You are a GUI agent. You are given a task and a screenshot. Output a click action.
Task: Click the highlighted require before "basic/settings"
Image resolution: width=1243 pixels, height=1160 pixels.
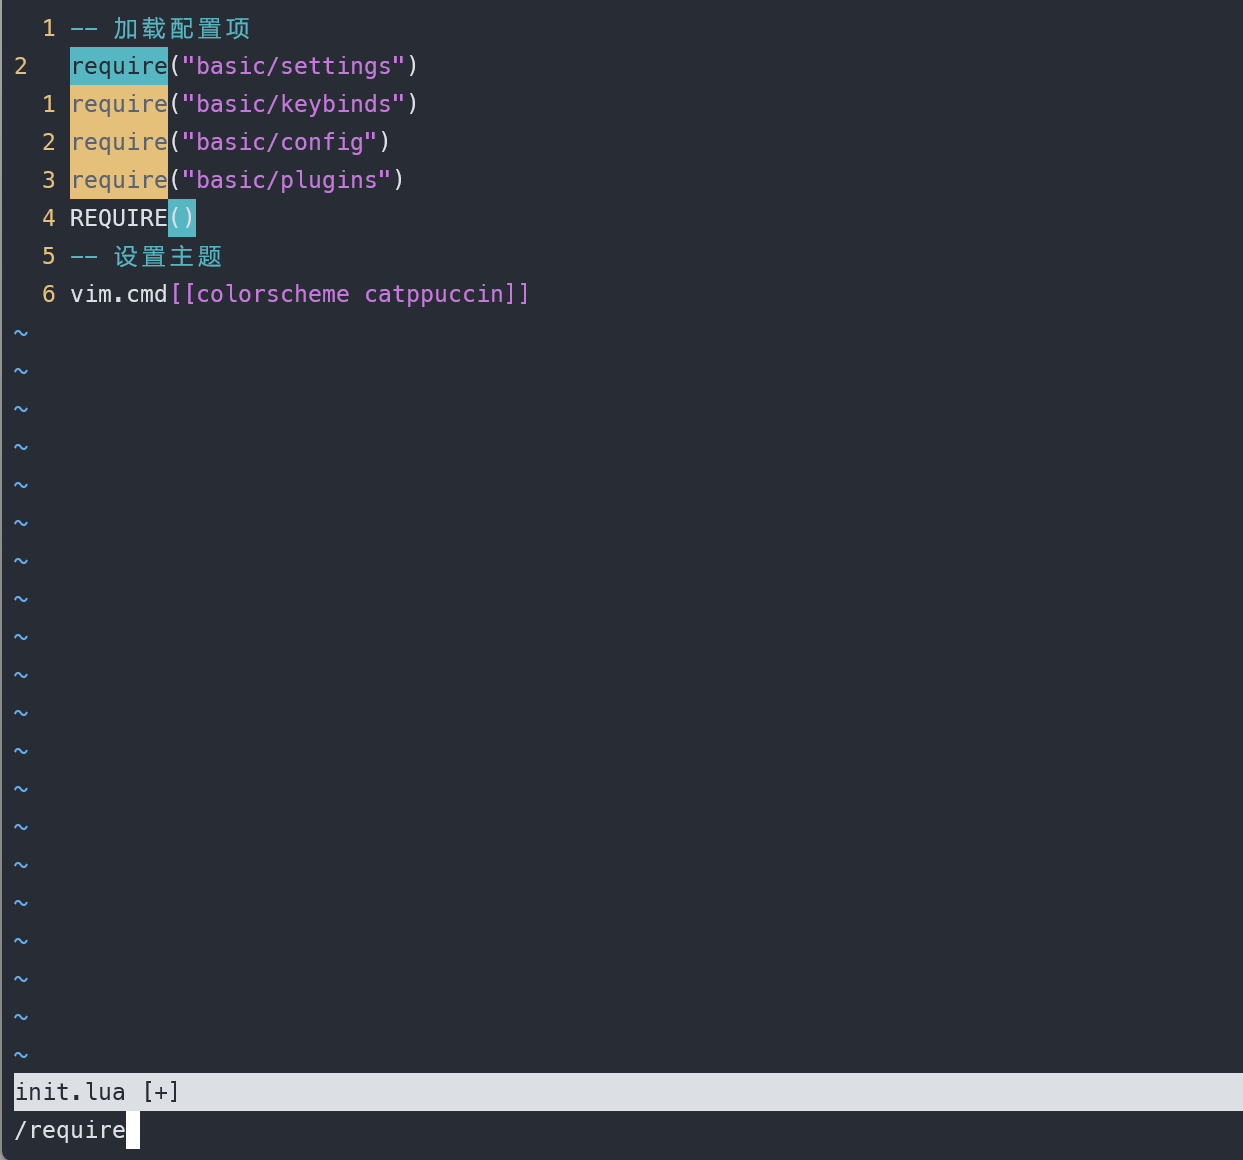119,66
